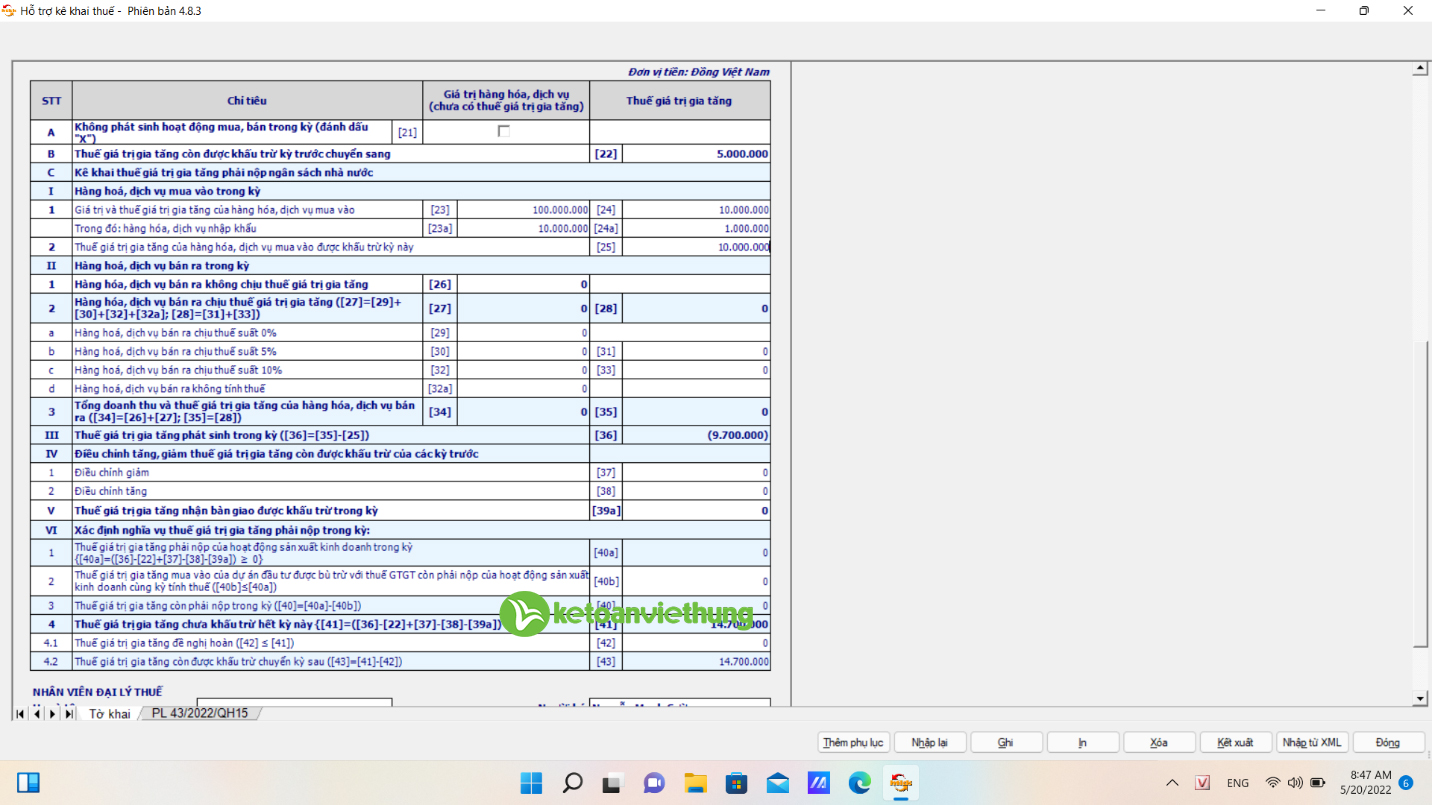Import data with Nhập từ XML

coord(1312,743)
